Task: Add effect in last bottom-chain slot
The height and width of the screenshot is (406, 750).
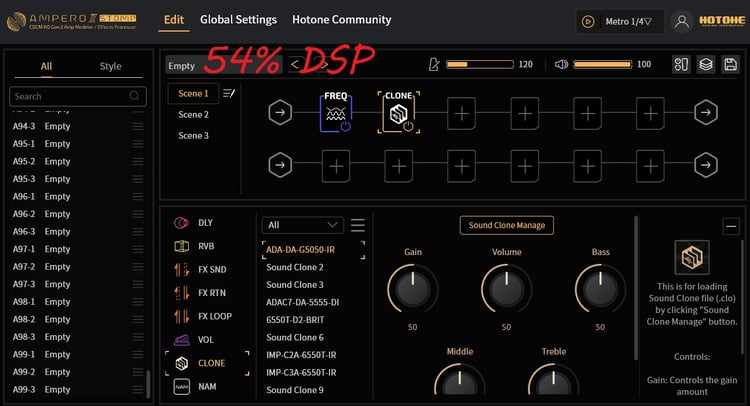Action: click(x=650, y=166)
